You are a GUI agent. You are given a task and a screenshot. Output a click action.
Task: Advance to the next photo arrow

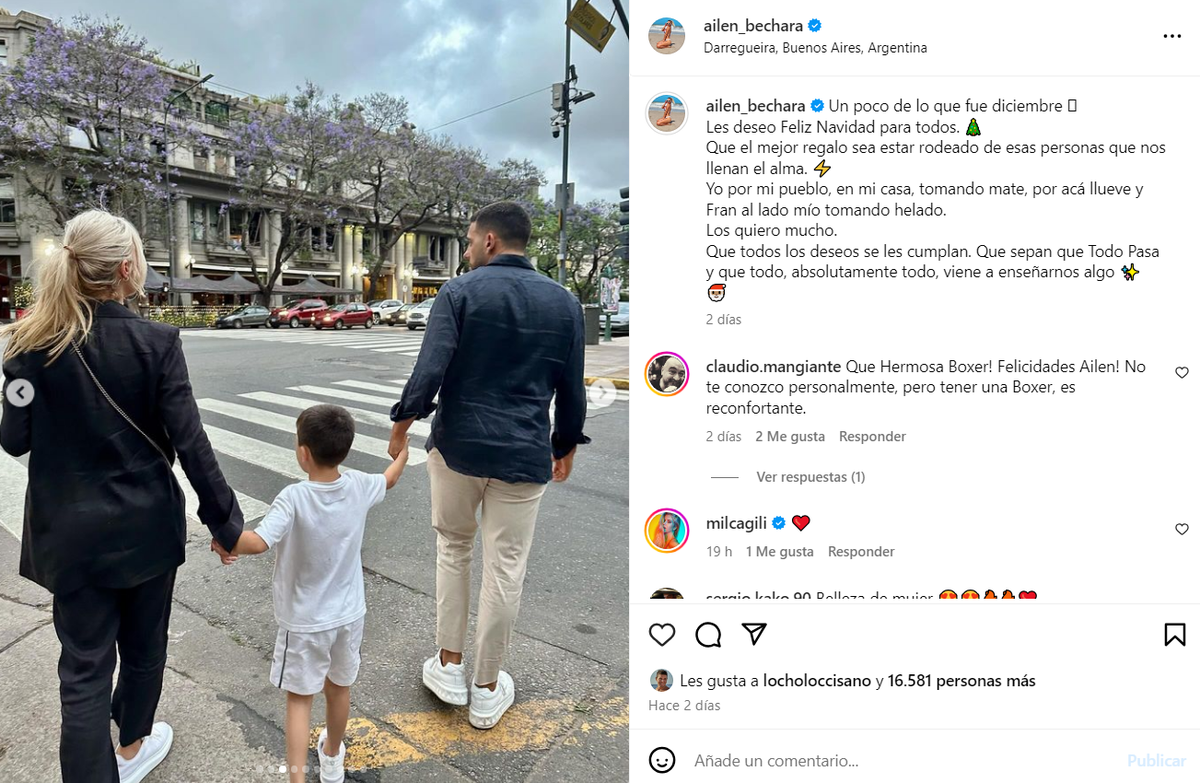click(x=602, y=393)
